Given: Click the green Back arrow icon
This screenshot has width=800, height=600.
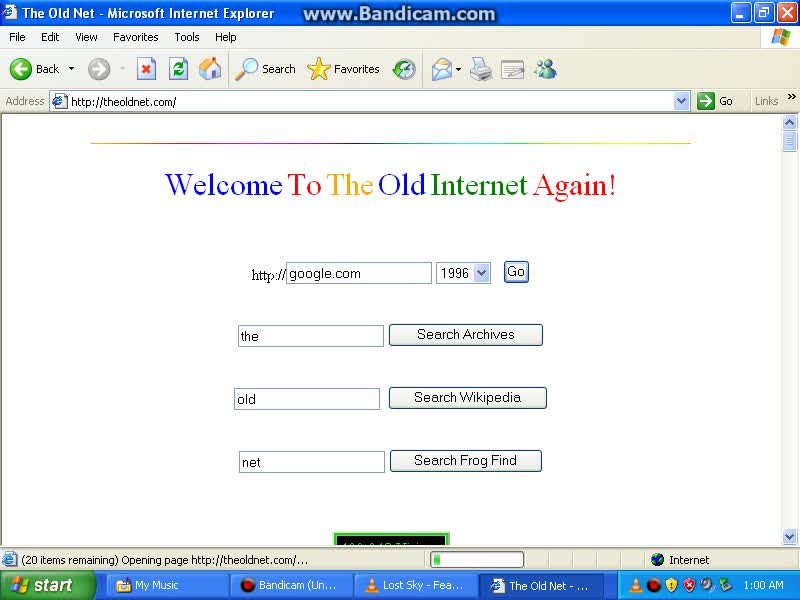Looking at the screenshot, I should point(20,69).
